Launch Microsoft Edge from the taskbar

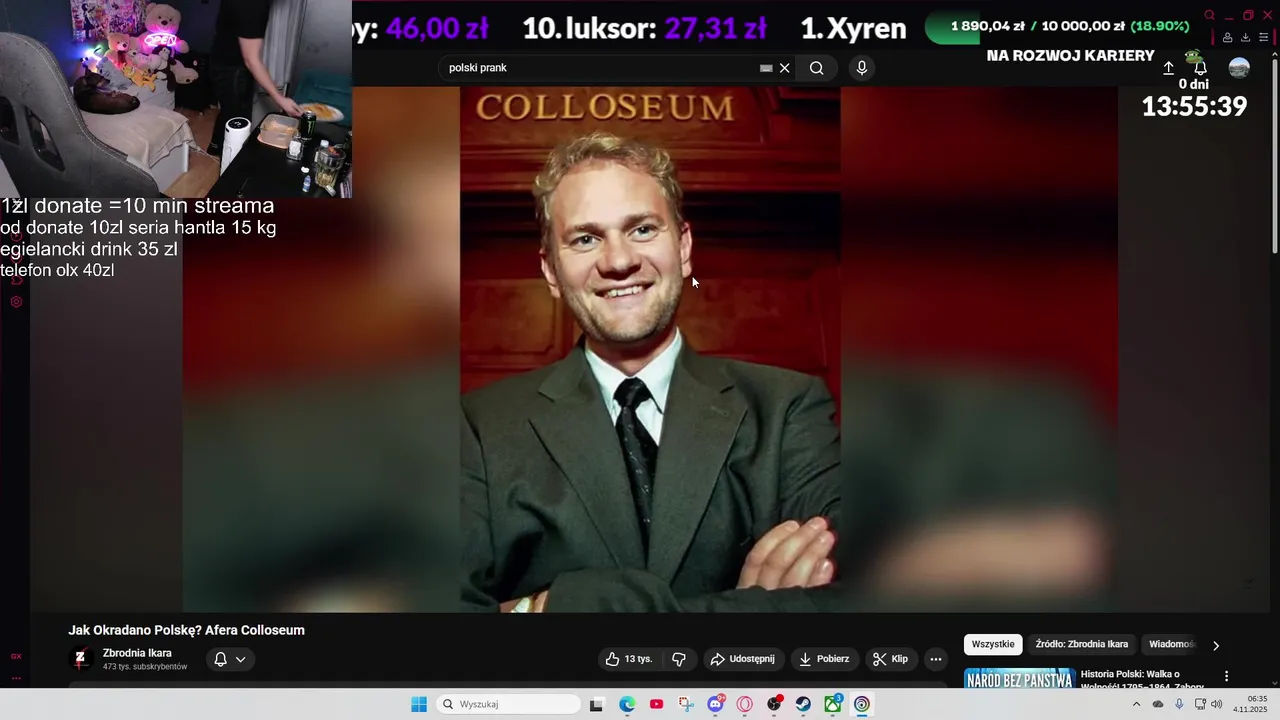click(x=627, y=704)
